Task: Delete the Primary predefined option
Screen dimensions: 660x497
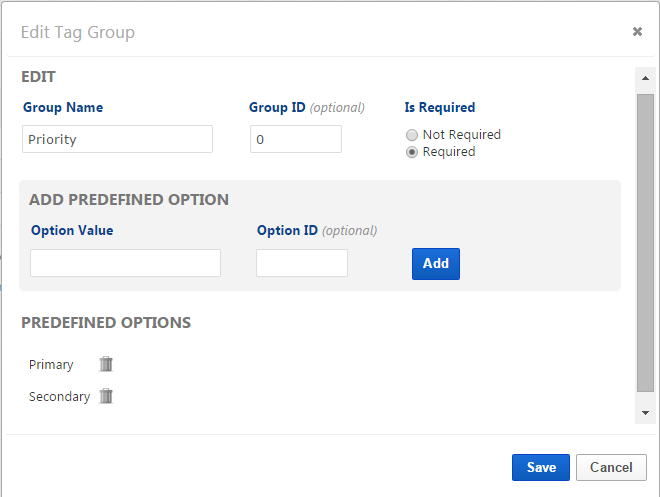Action: pos(106,364)
